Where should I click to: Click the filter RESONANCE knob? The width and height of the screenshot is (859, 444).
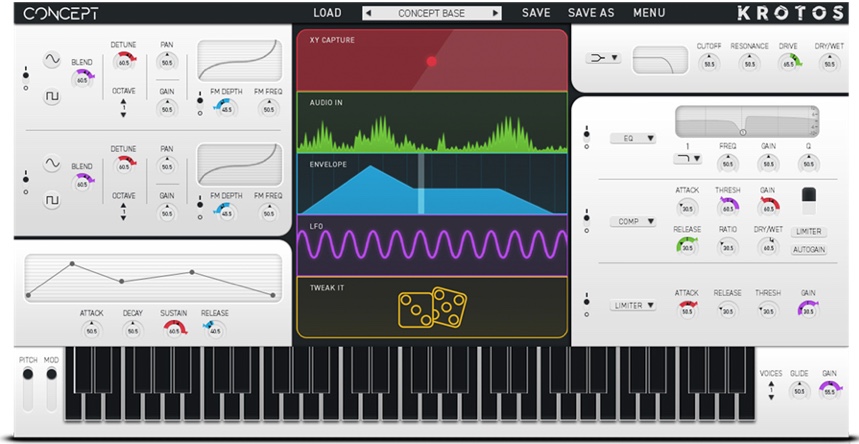tap(749, 64)
